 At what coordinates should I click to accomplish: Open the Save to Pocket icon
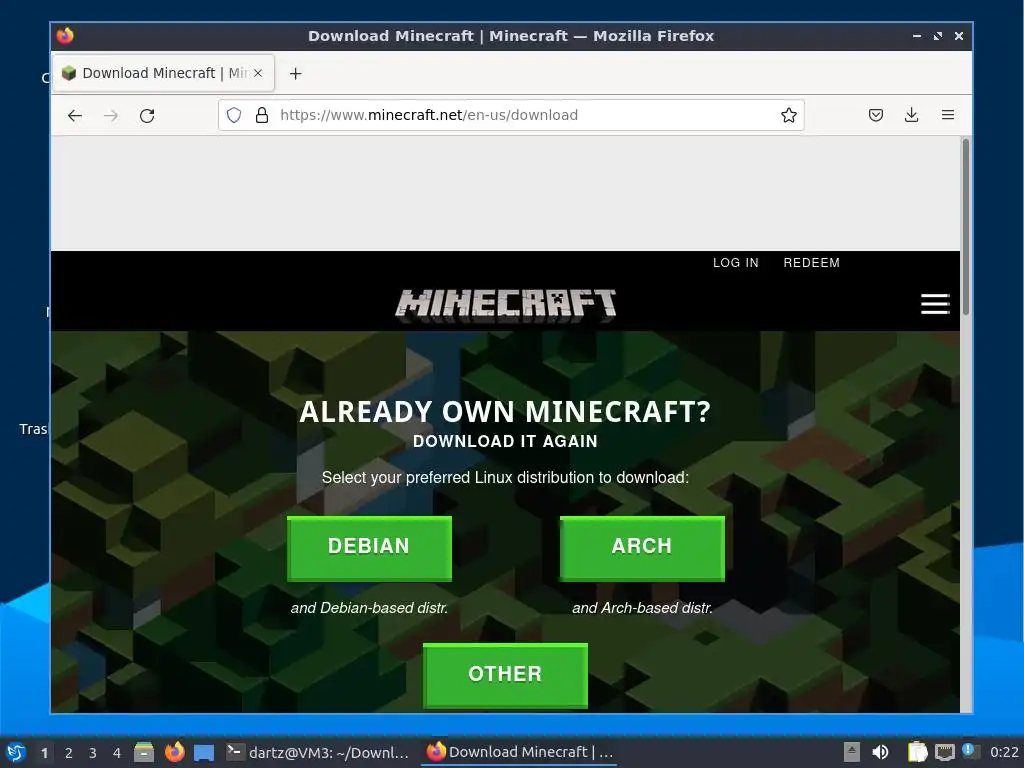(876, 116)
